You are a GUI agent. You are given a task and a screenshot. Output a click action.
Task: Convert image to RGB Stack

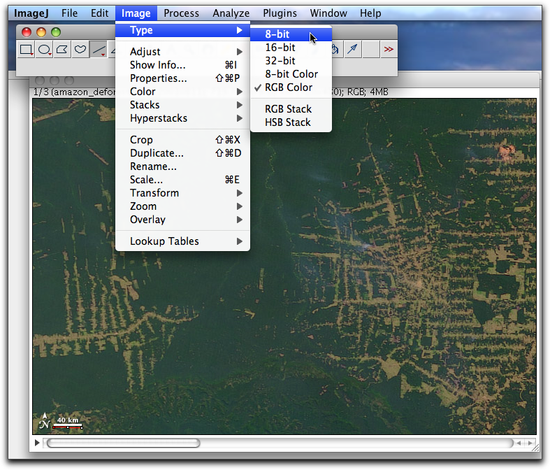tap(291, 109)
